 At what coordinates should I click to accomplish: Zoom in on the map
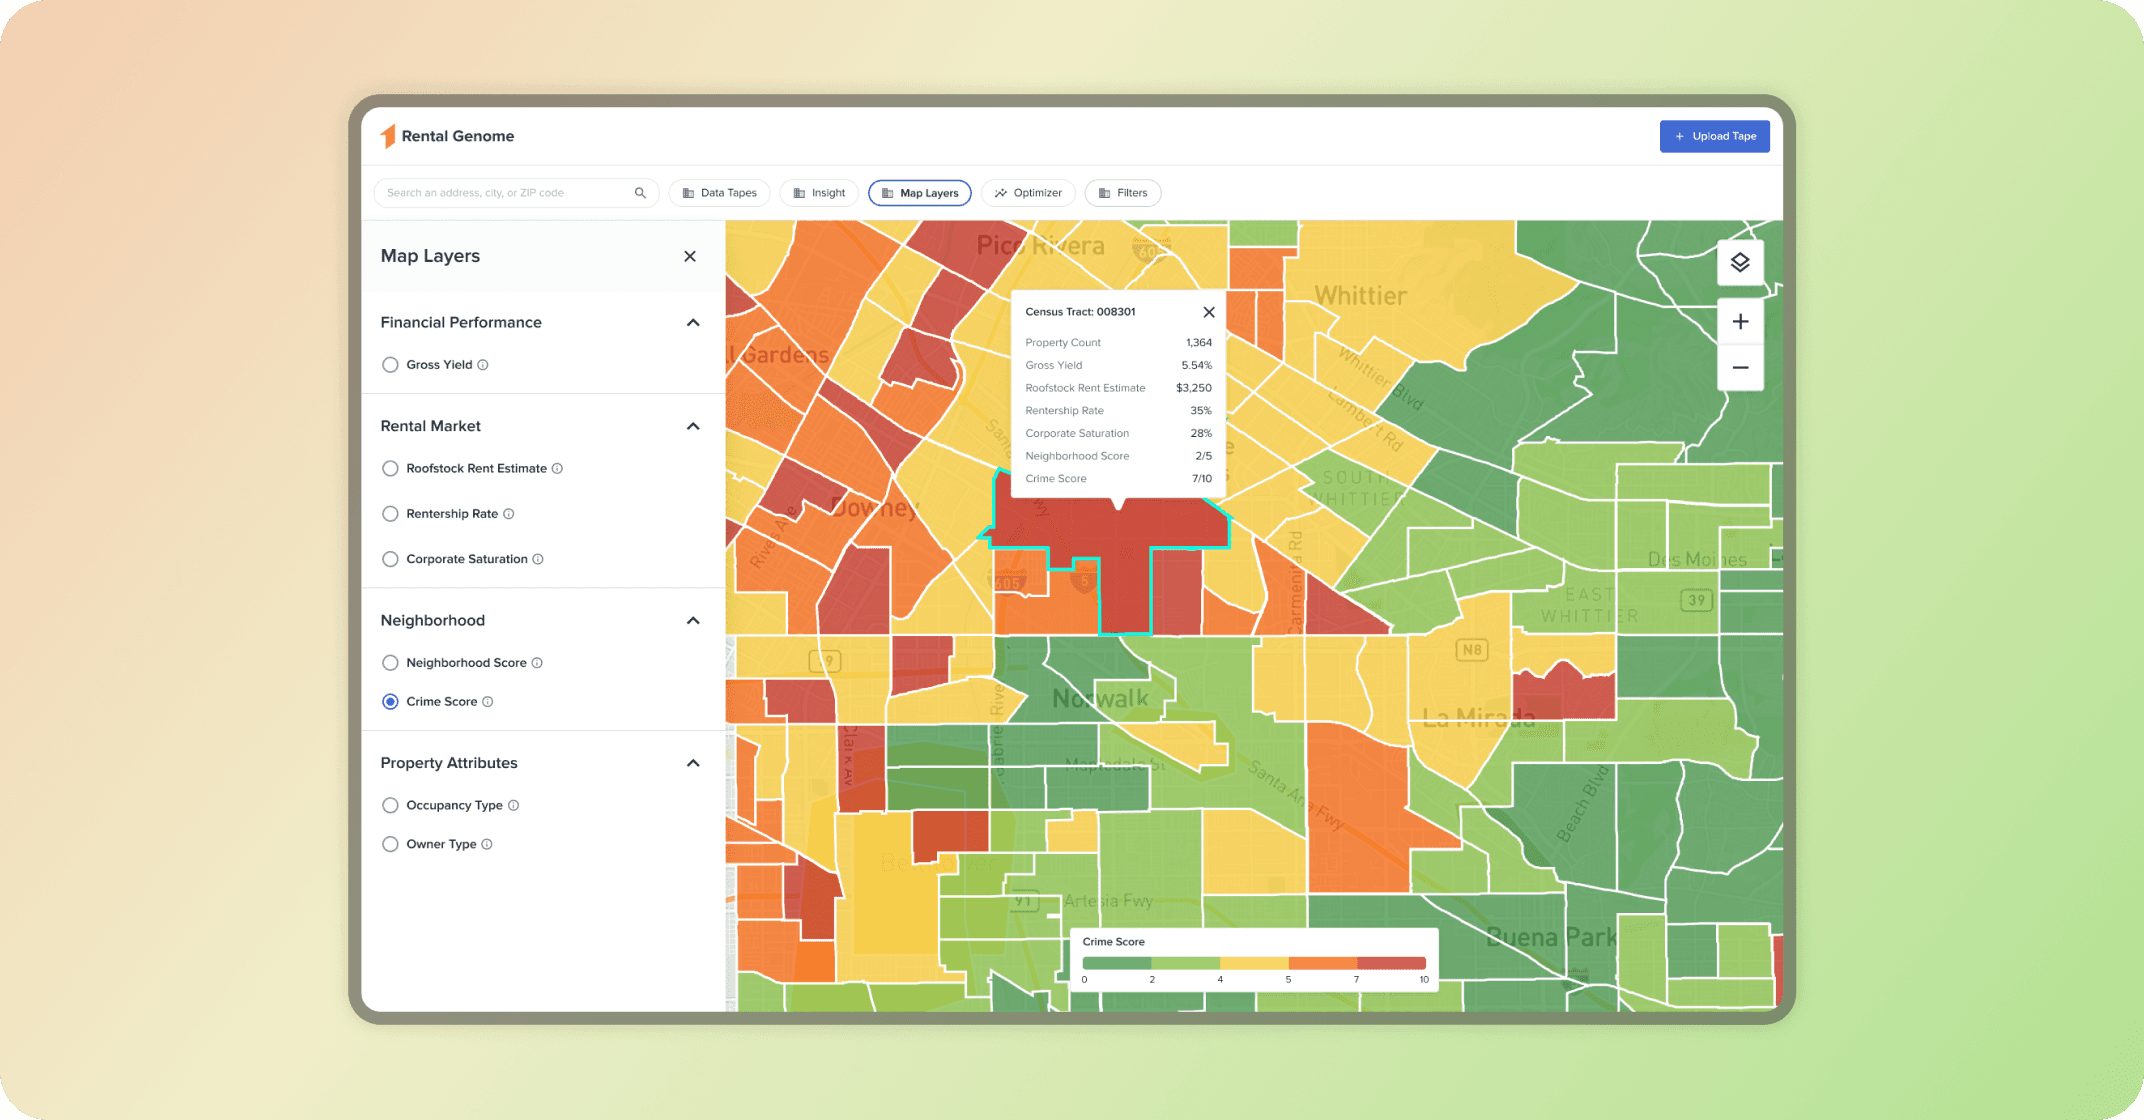coord(1740,322)
